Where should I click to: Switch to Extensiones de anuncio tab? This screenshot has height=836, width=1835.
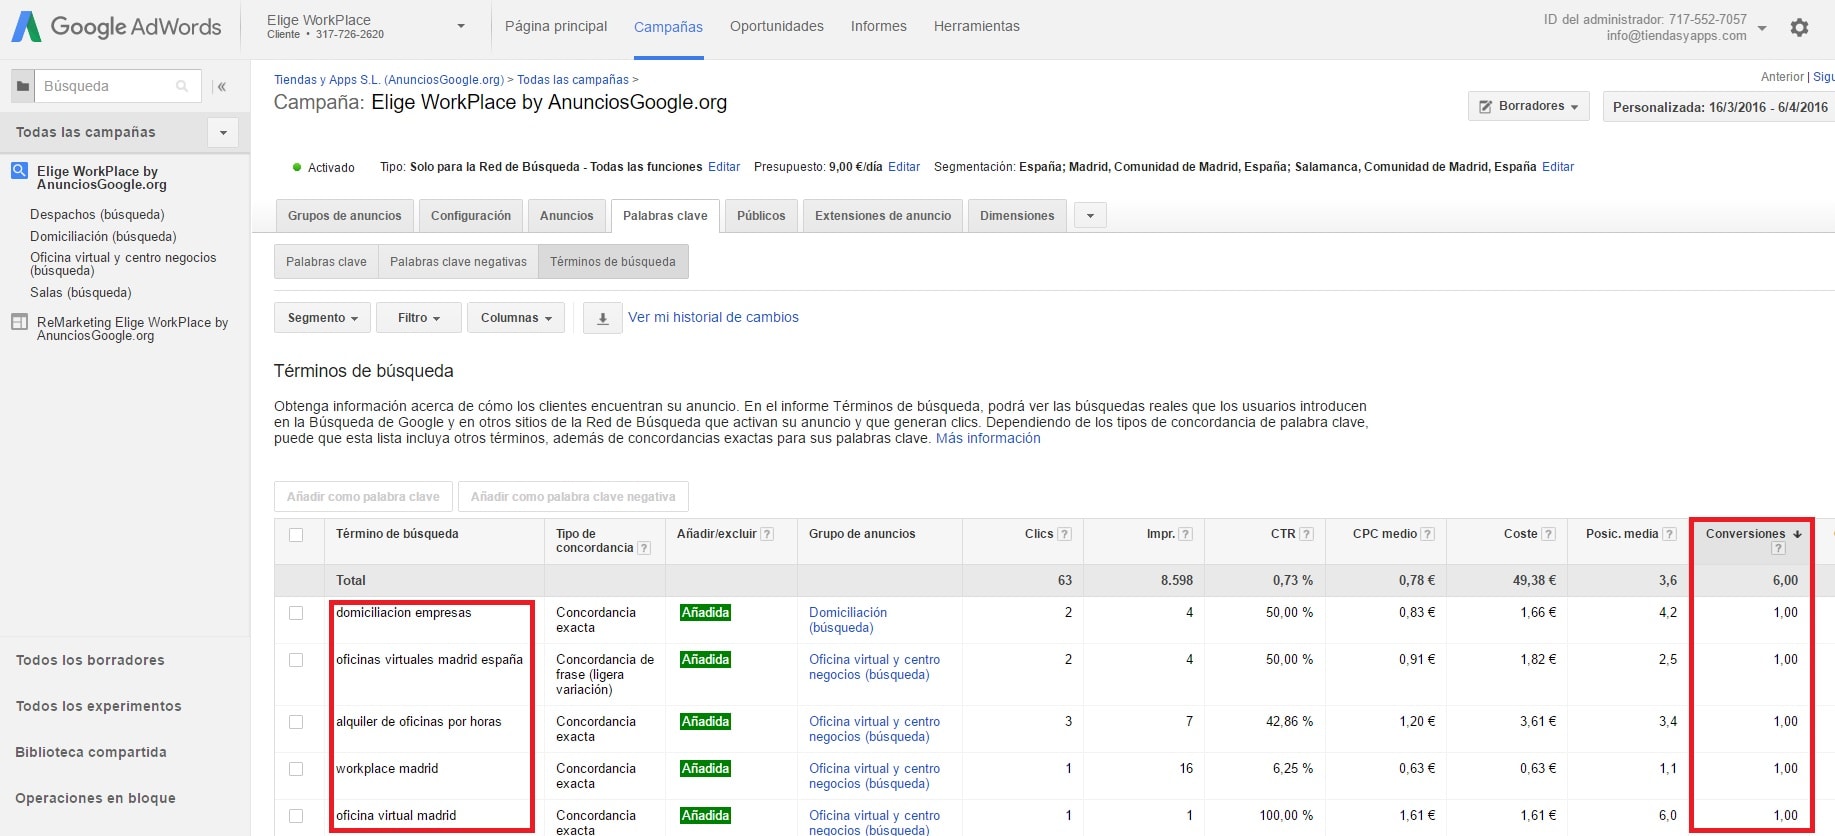883,216
